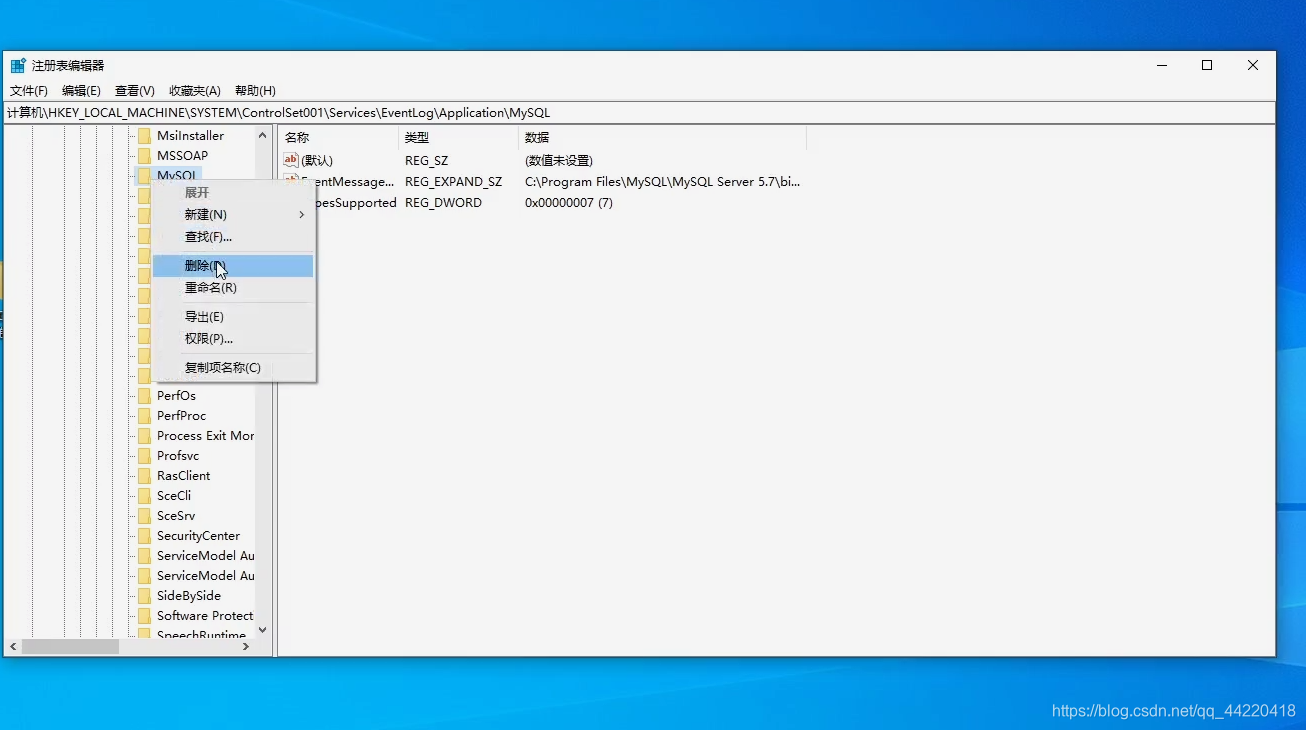Minimize the Registry Editor window

pos(1162,66)
